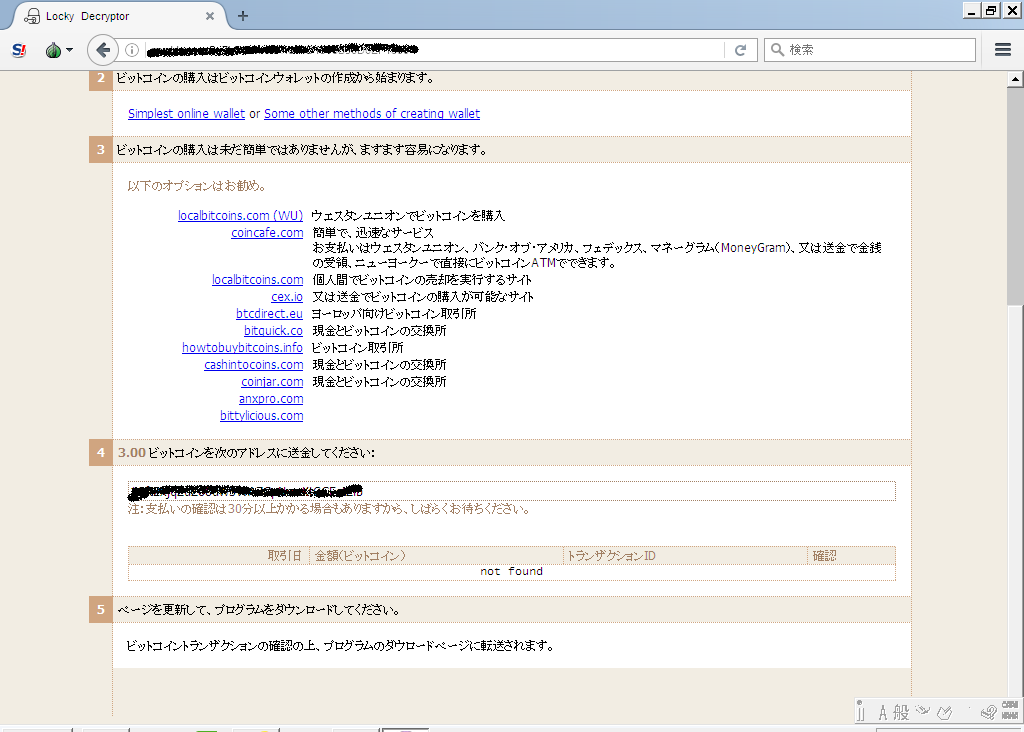Open the IME pad icon
Viewport: 1024px width, 732px height.
(922, 711)
